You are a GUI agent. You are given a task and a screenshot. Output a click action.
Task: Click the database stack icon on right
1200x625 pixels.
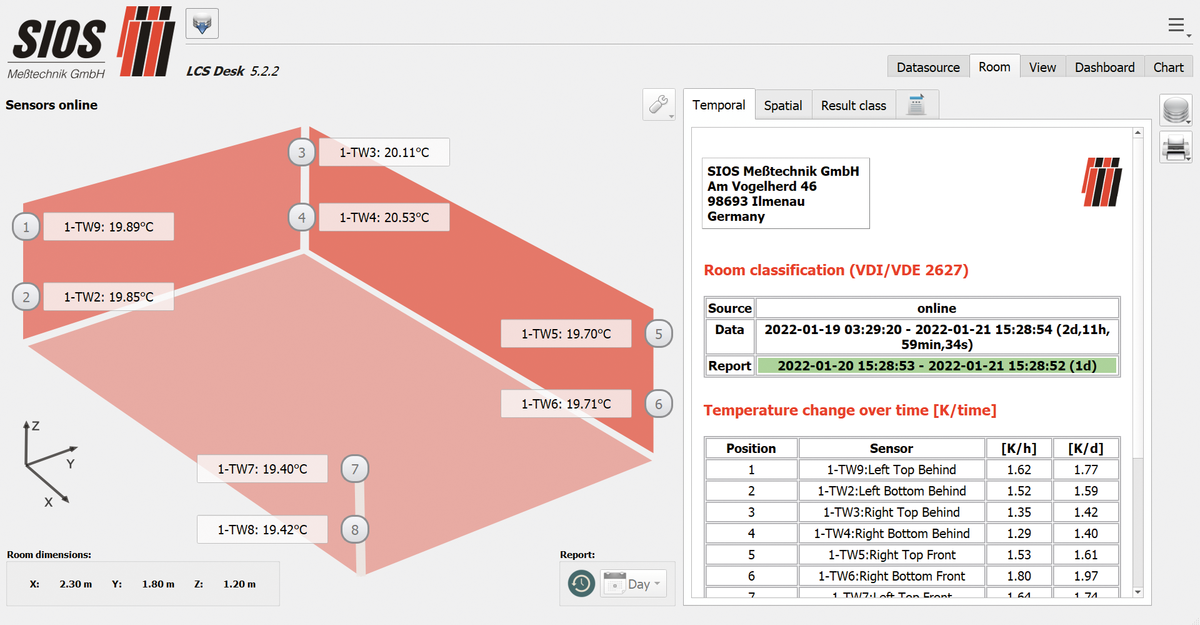1175,110
